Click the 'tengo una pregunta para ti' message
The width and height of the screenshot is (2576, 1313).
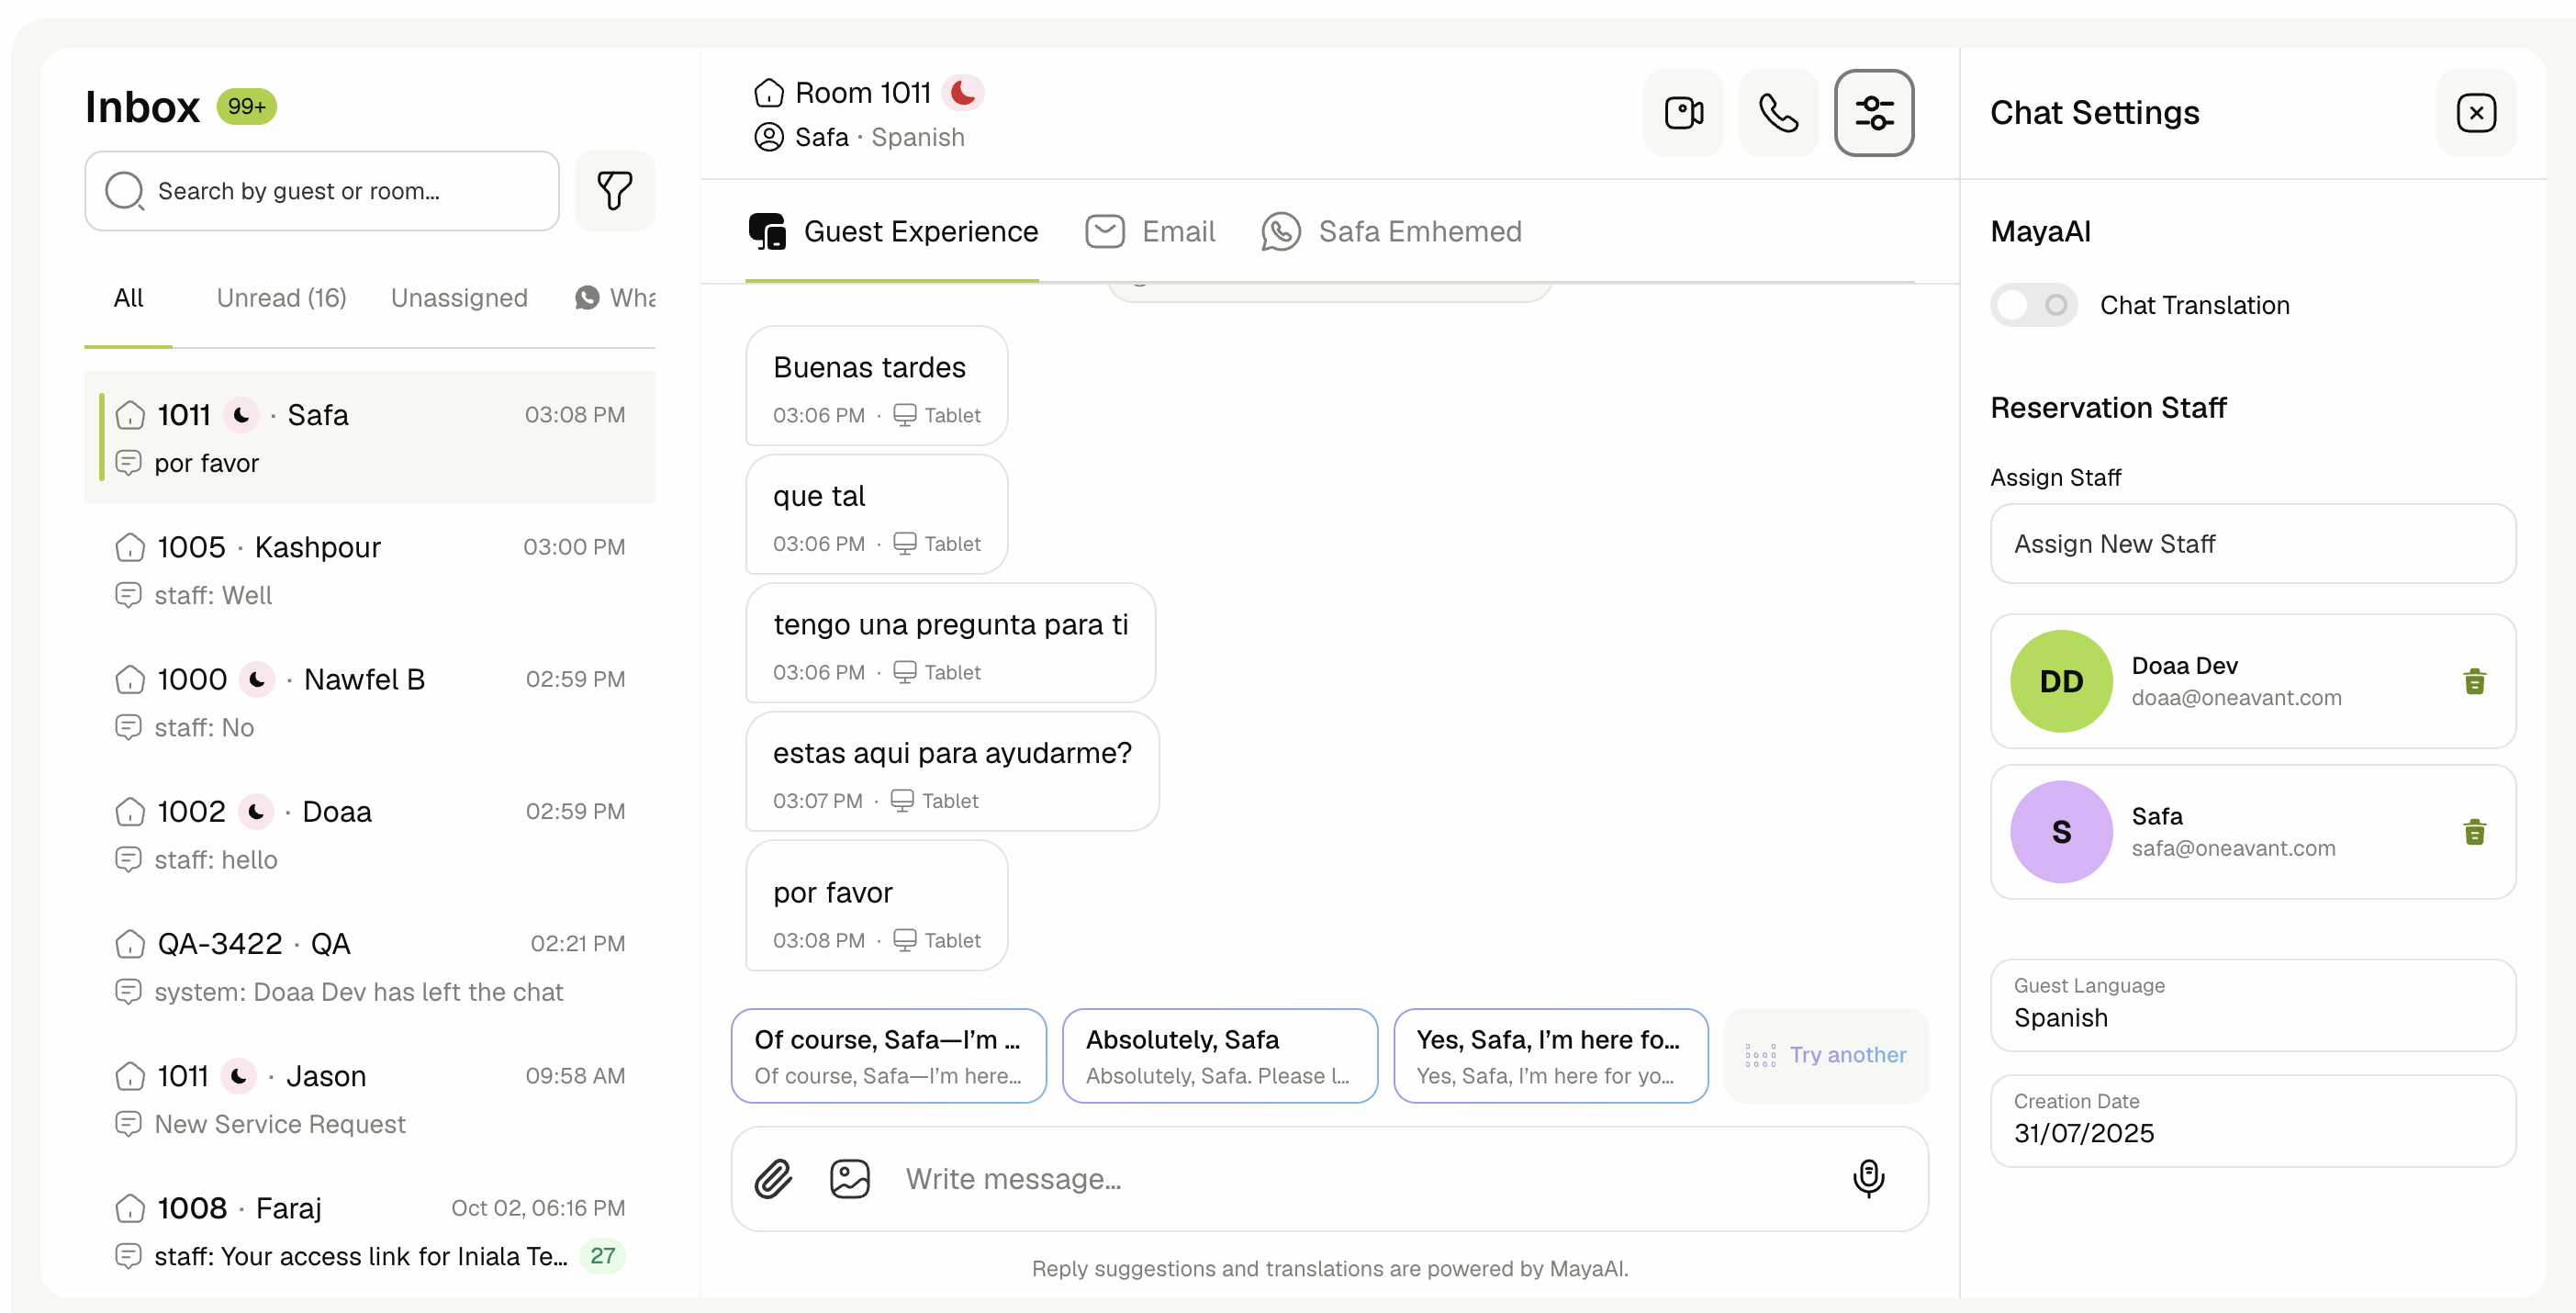pos(950,643)
